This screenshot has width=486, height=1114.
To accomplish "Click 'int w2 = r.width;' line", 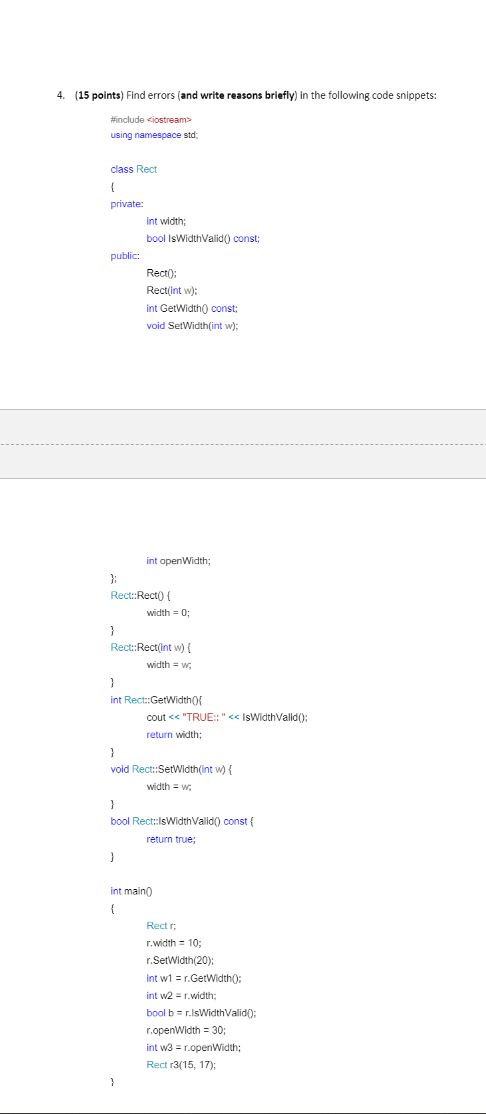I will pyautogui.click(x=182, y=995).
